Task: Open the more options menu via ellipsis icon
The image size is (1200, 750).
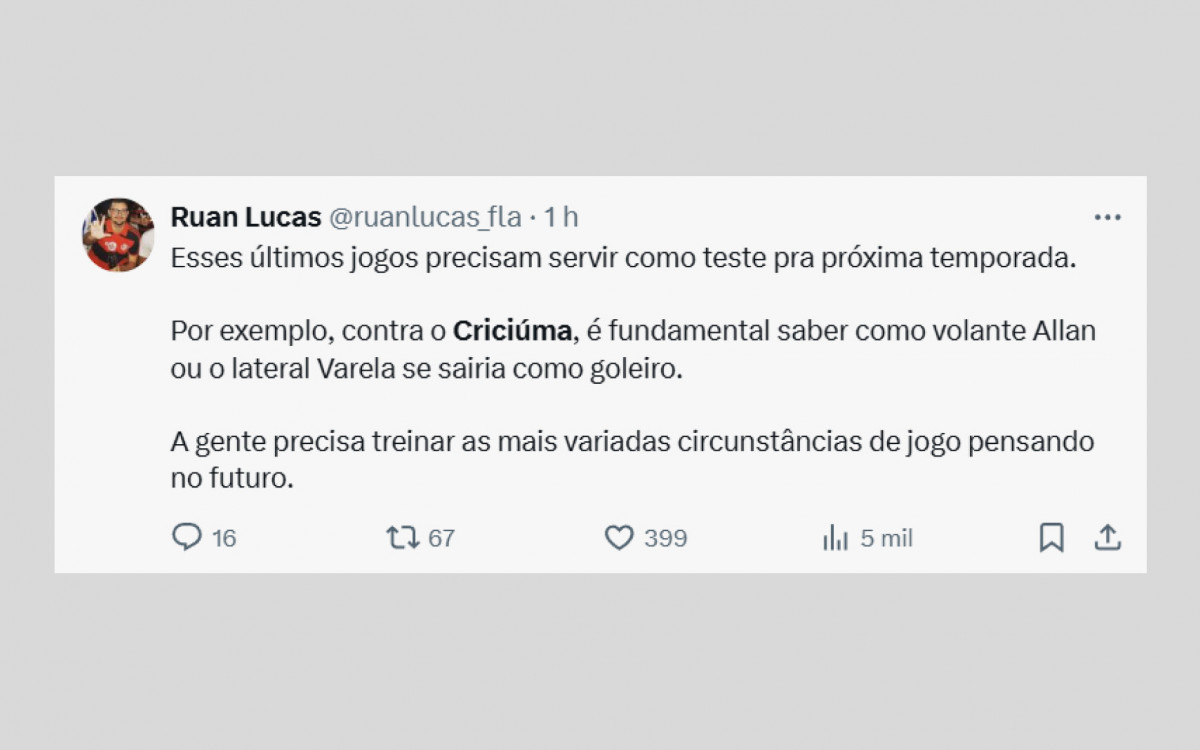Action: pyautogui.click(x=1108, y=215)
